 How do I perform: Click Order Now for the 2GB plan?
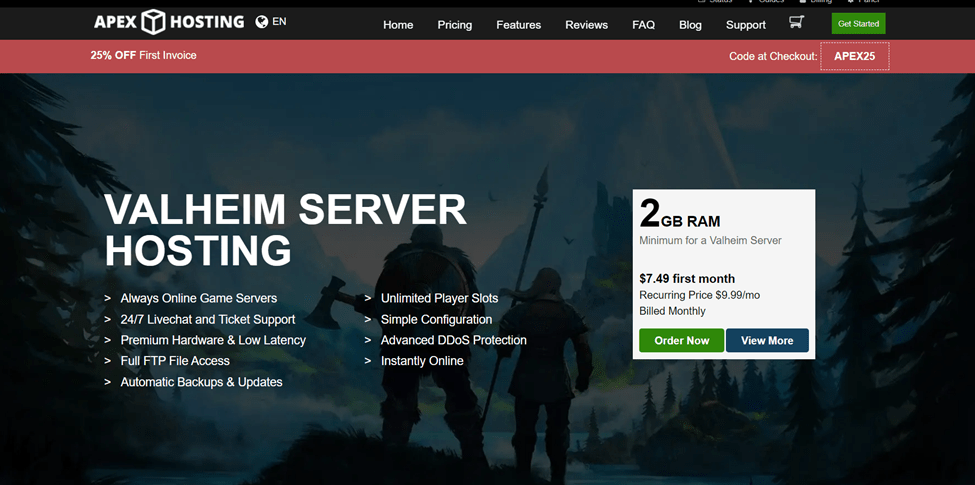681,340
